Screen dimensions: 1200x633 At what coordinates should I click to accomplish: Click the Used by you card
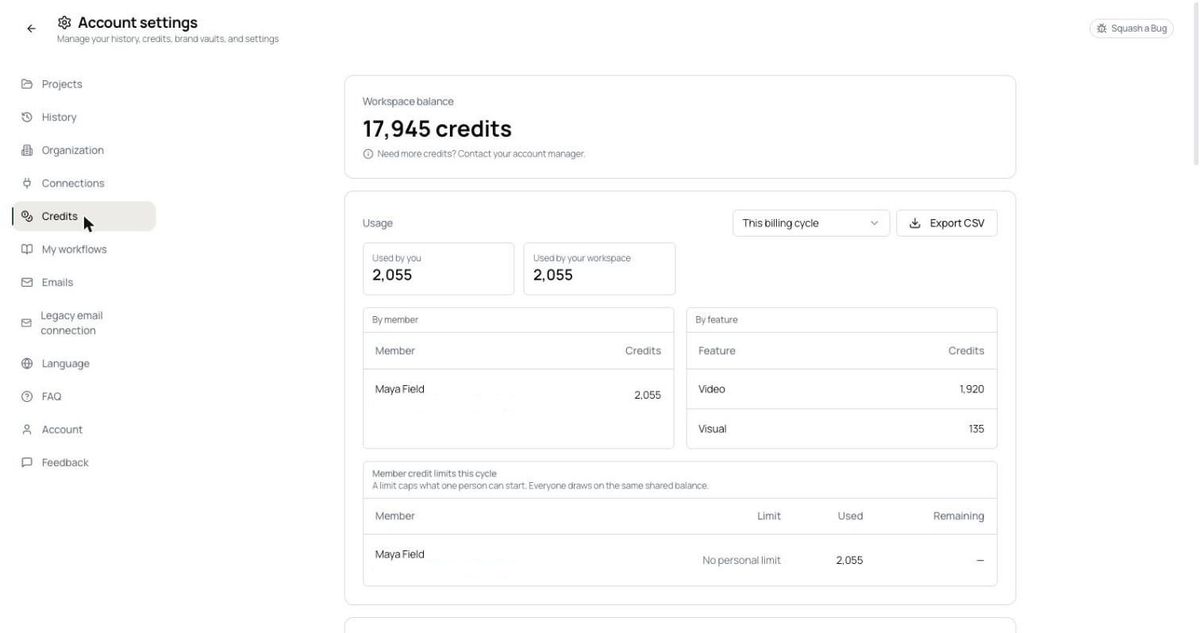click(x=438, y=269)
